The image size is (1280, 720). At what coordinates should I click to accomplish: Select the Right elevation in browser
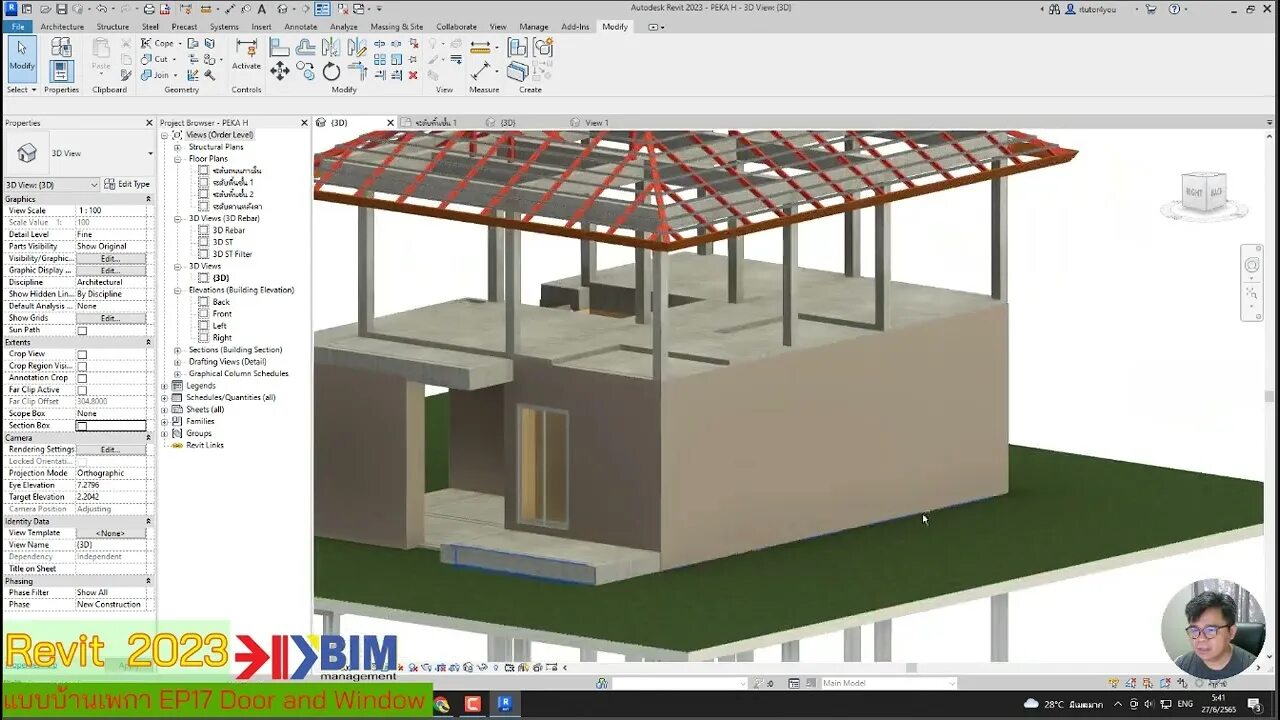click(x=222, y=338)
